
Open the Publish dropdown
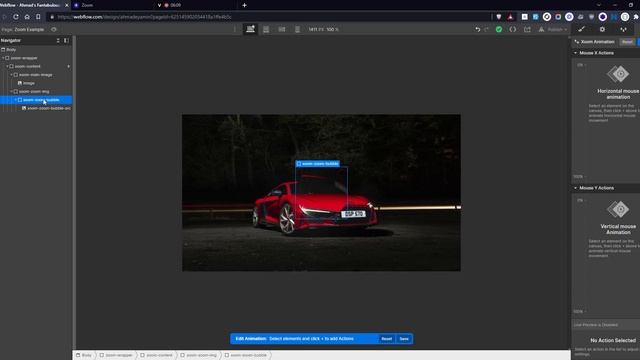pos(557,29)
